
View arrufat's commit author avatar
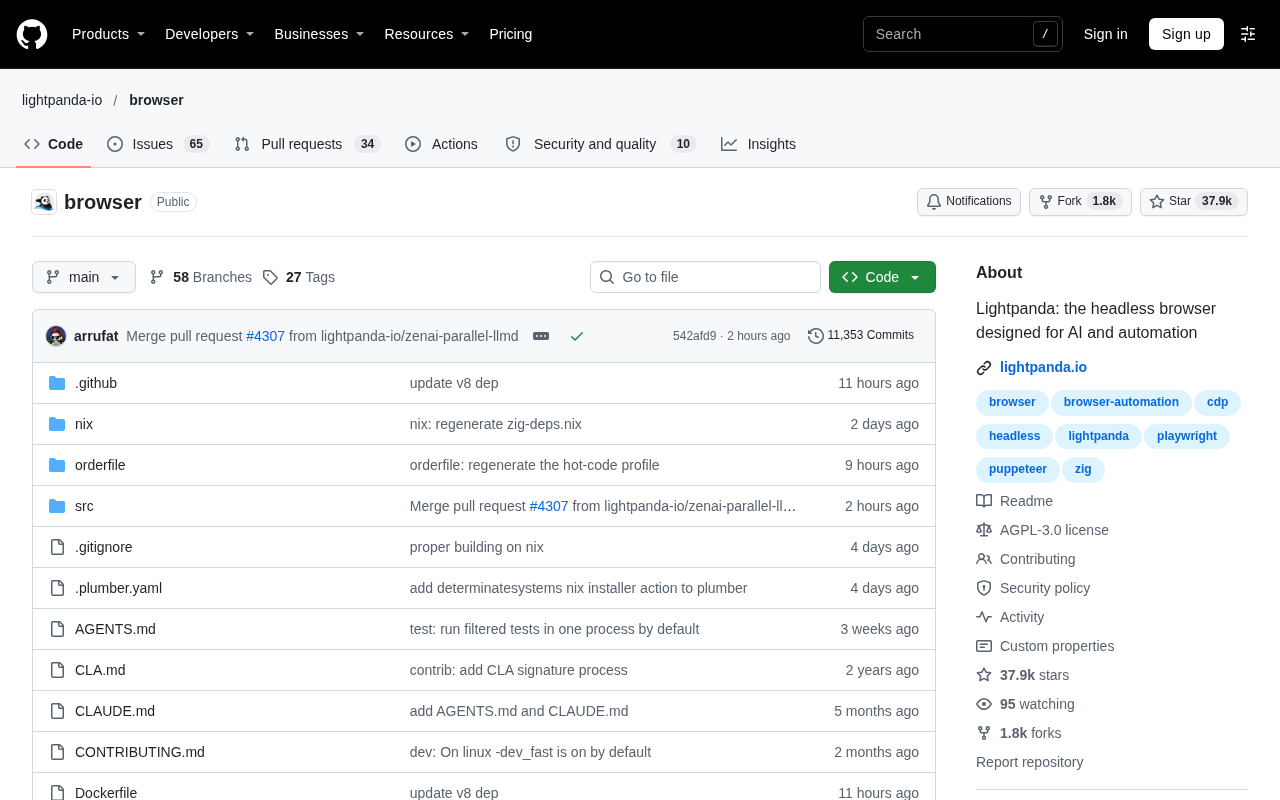[x=56, y=336]
